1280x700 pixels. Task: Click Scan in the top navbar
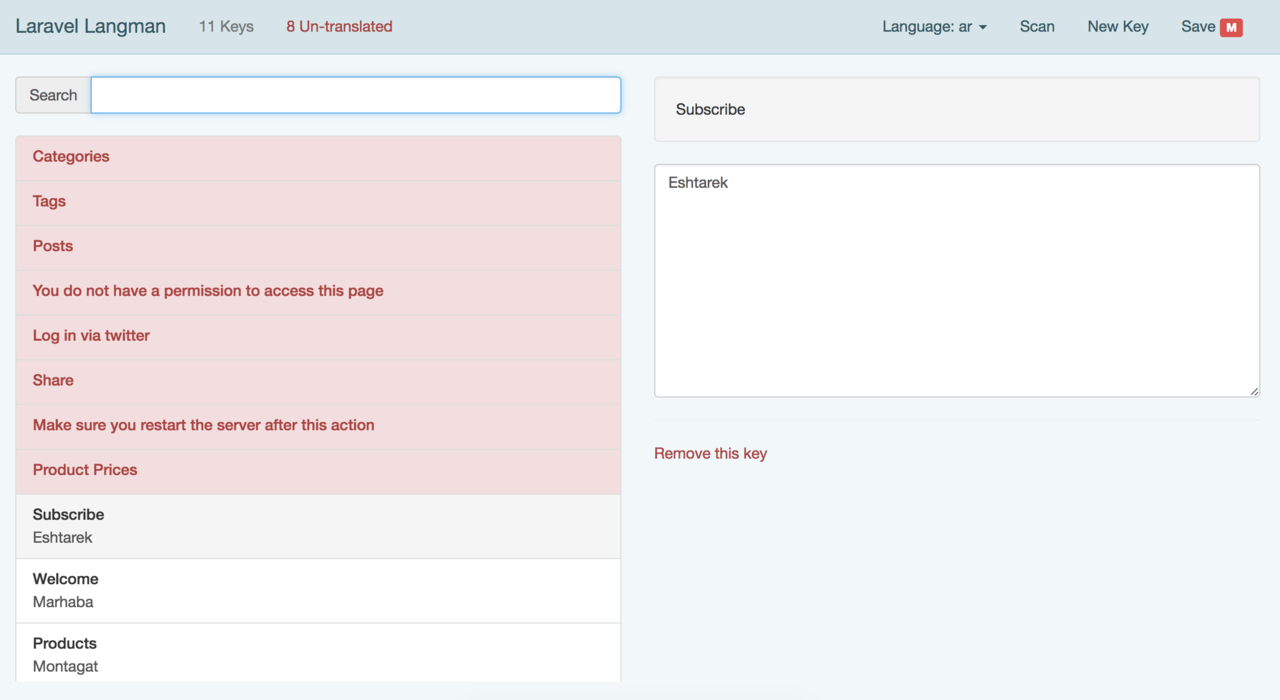click(x=1037, y=27)
